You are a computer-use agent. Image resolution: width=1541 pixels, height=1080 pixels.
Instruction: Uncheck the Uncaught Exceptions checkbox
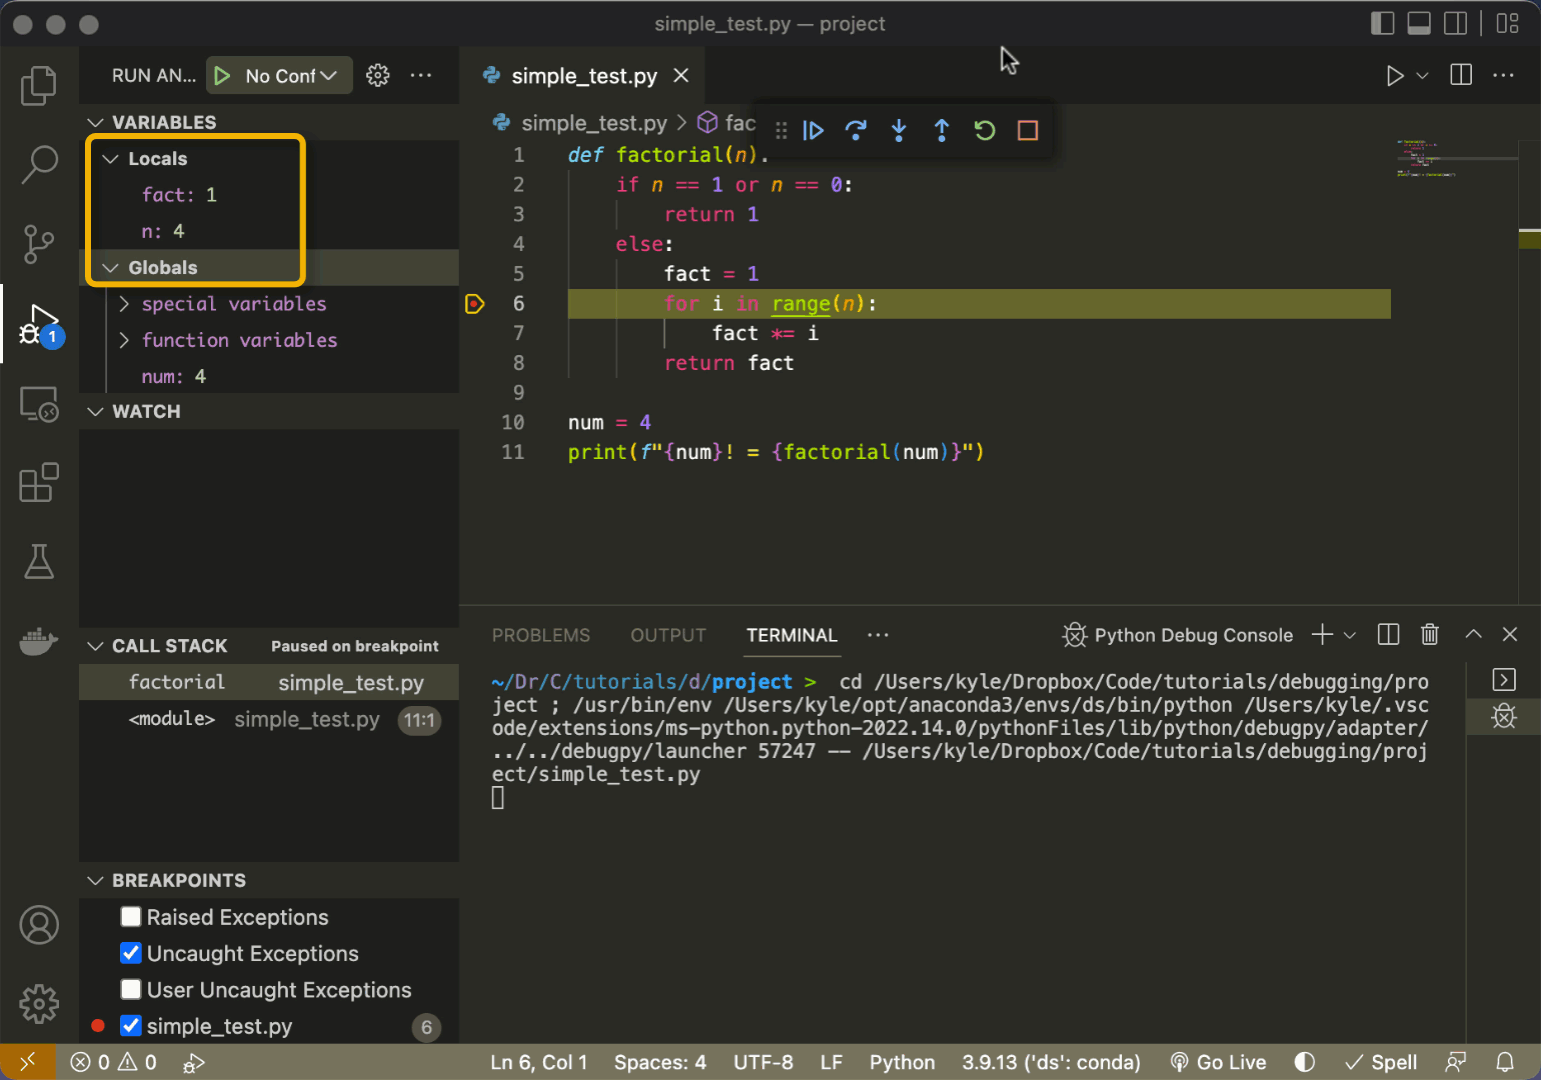[x=131, y=953]
